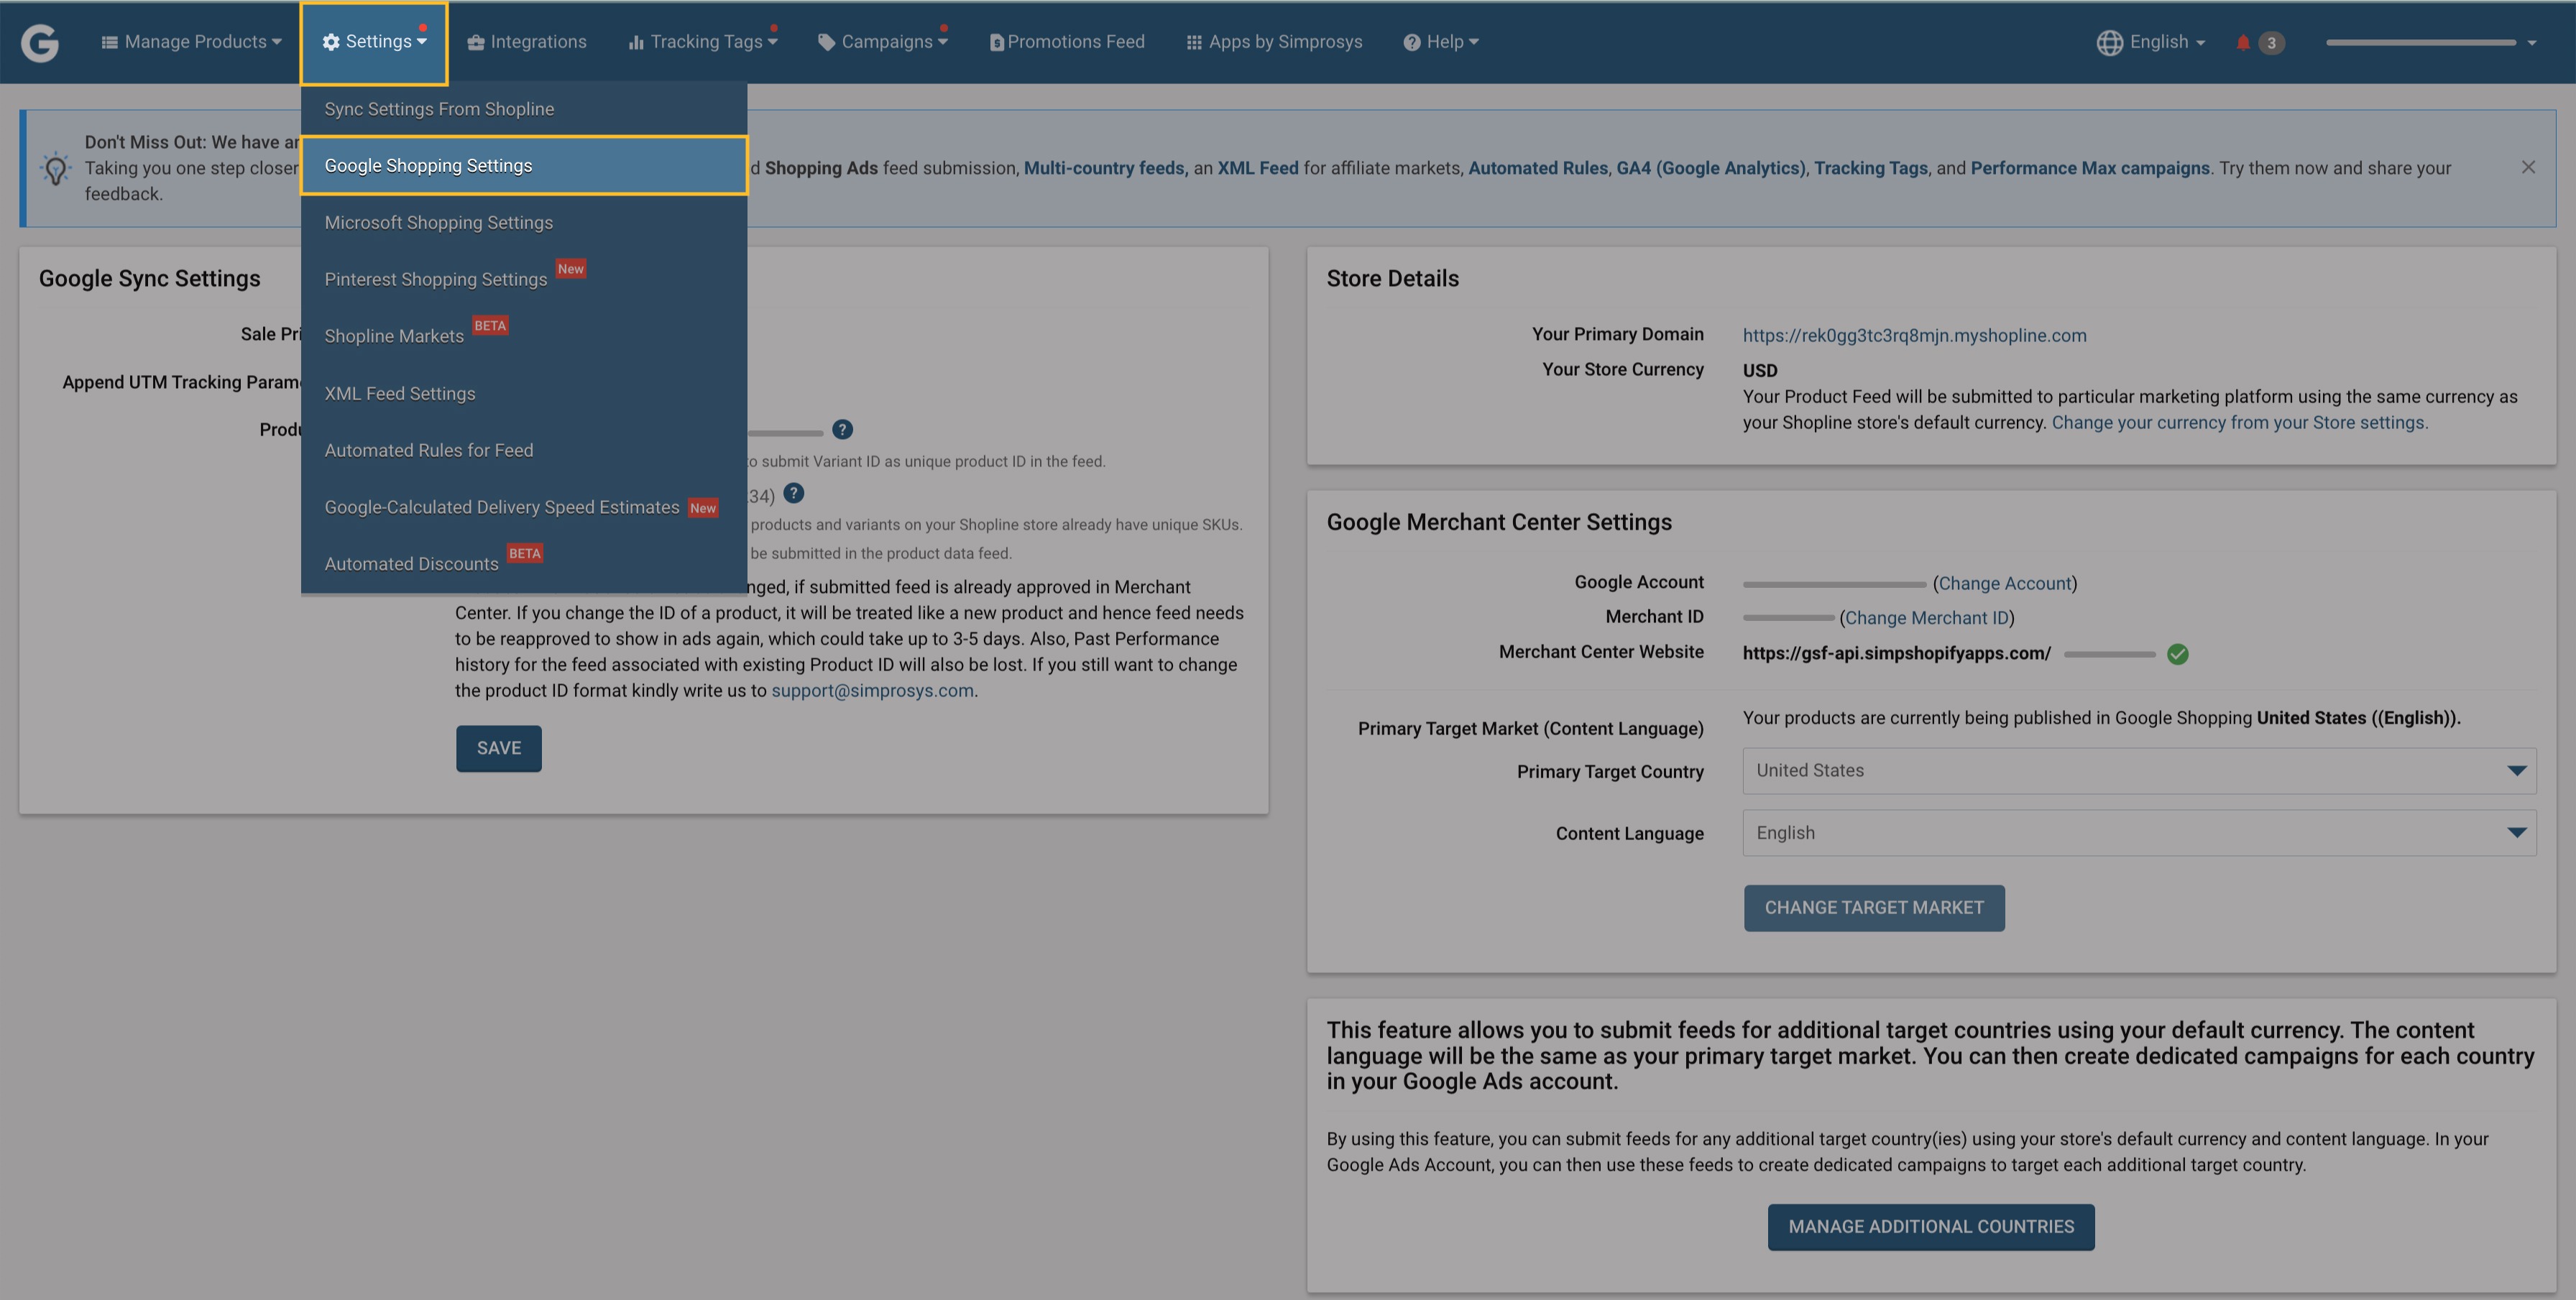Expand the Tracking Tags menu

(703, 42)
